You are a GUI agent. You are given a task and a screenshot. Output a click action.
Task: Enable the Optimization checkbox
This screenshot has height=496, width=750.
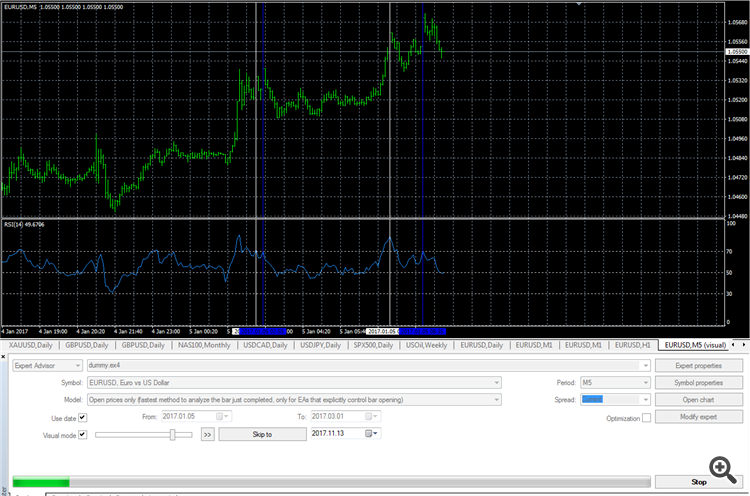click(646, 418)
